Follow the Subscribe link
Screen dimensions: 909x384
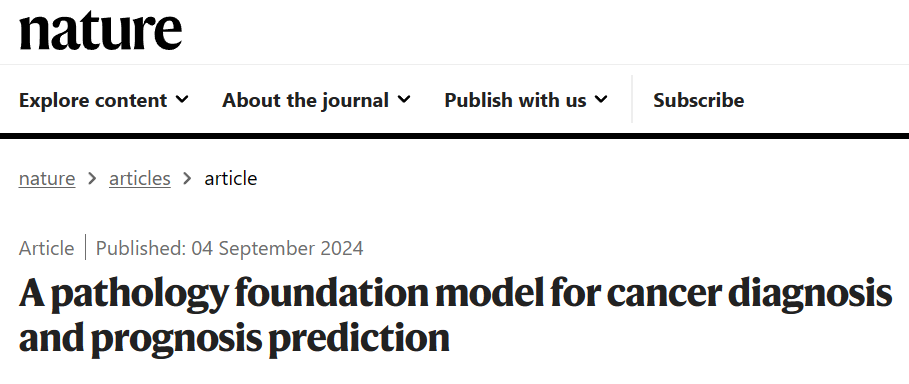coord(699,100)
